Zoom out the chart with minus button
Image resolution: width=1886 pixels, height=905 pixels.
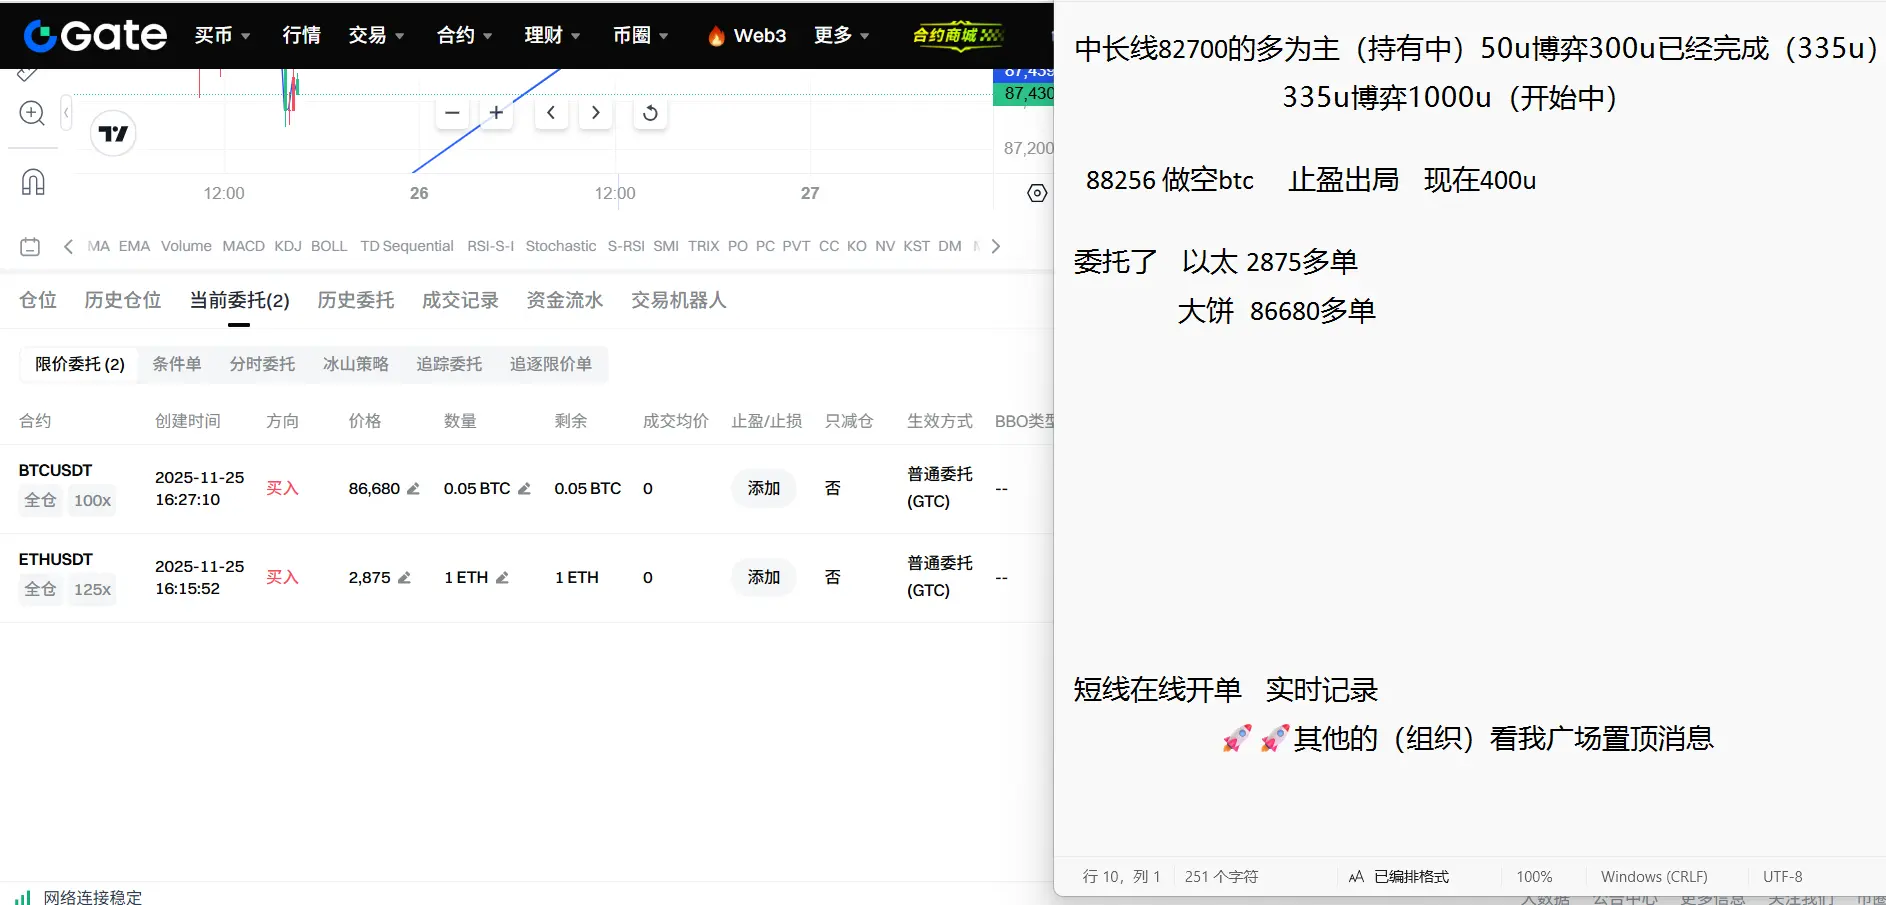coord(452,113)
